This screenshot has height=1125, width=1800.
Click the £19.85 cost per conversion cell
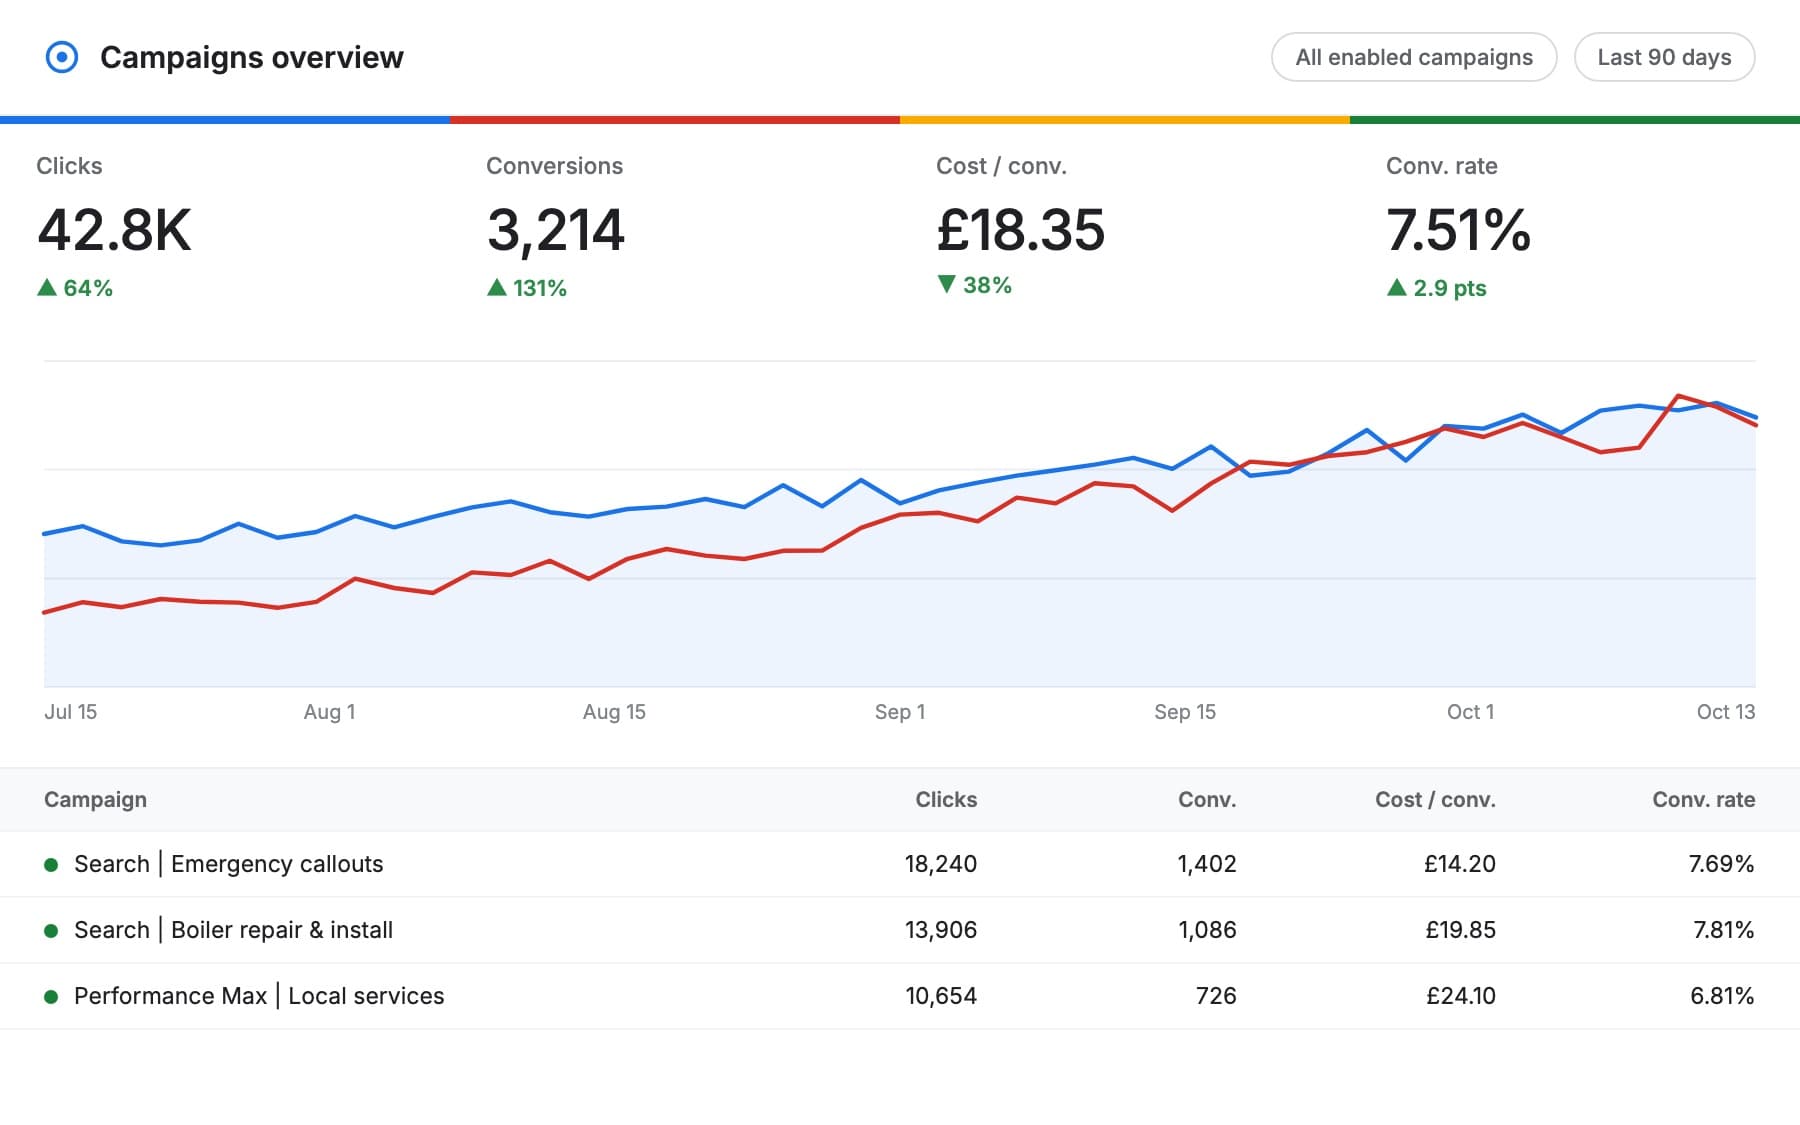[1460, 930]
